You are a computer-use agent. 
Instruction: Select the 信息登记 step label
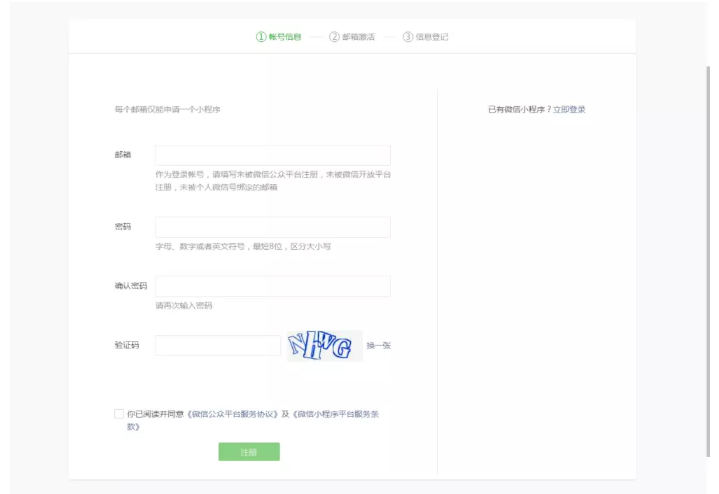pyautogui.click(x=432, y=37)
